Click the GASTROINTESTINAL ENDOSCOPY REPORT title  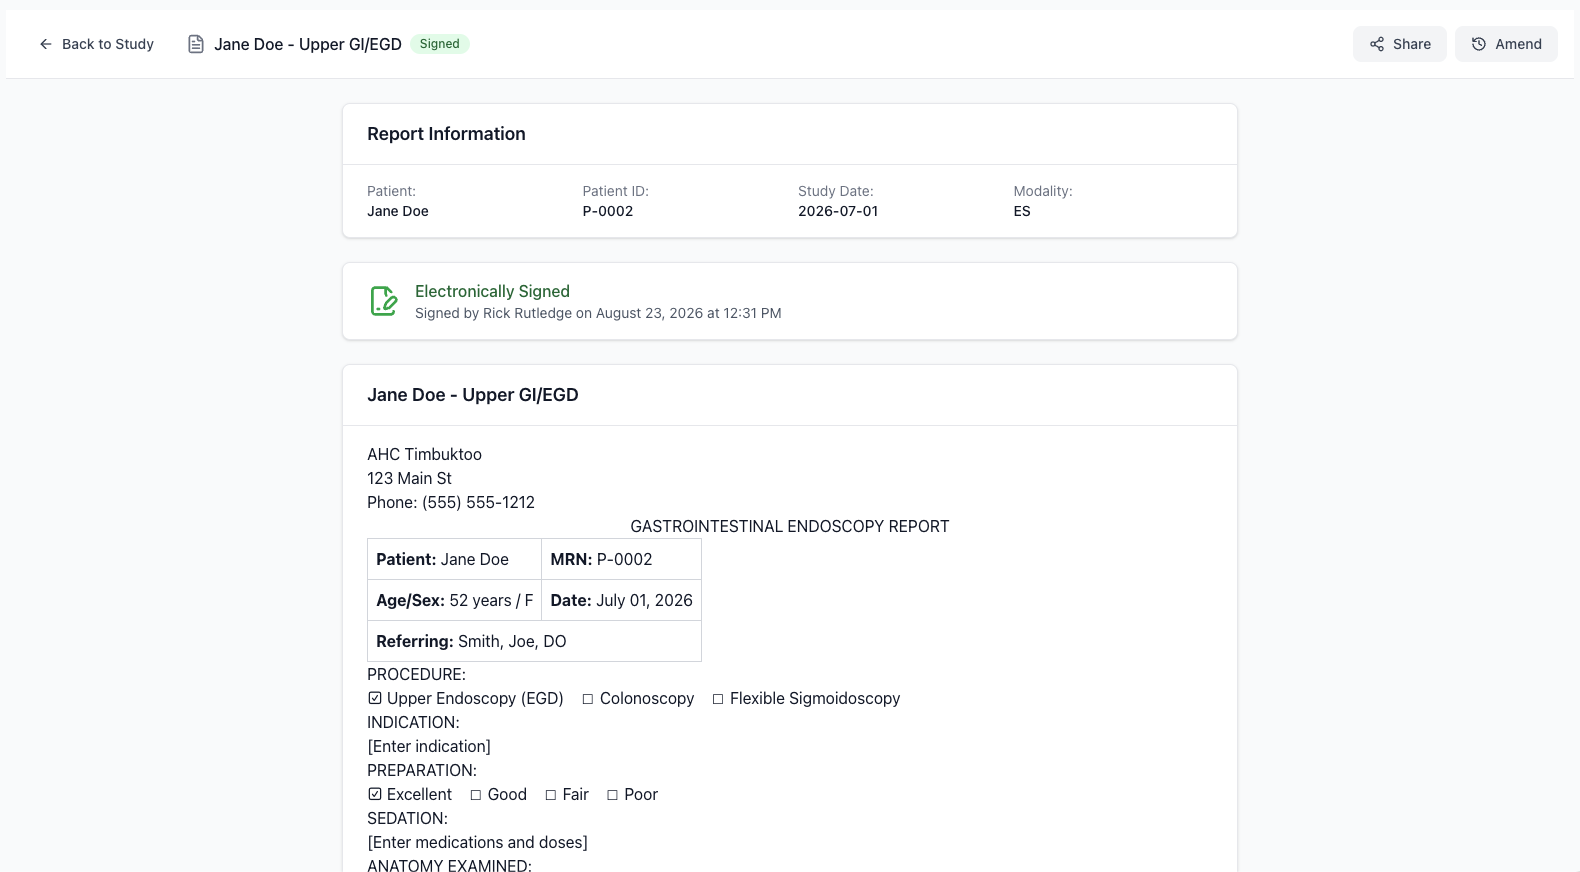click(790, 526)
